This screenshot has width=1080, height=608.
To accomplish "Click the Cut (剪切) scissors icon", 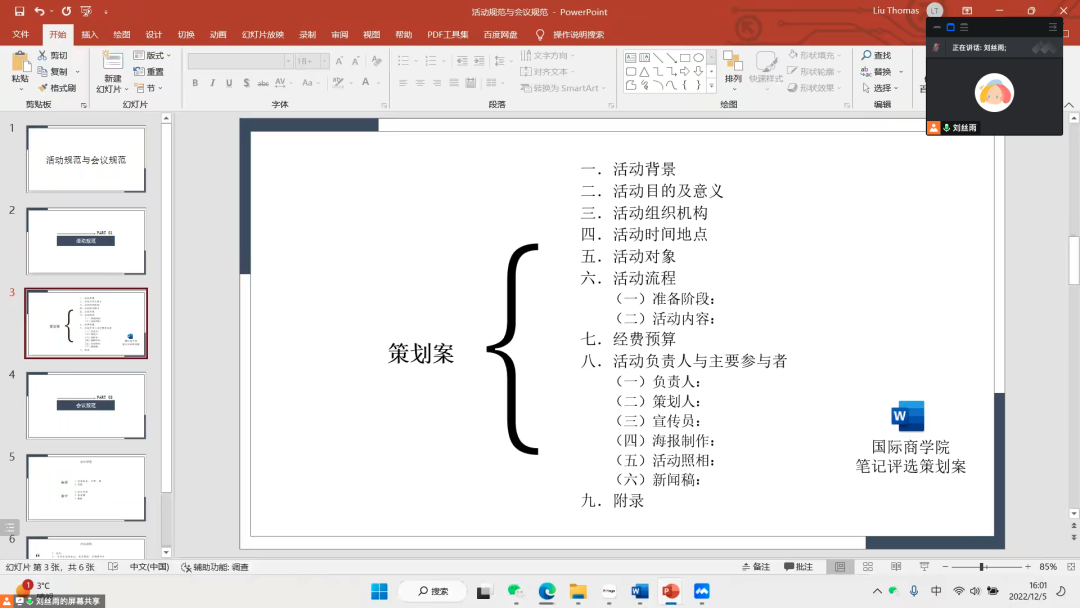I will 43,56.
